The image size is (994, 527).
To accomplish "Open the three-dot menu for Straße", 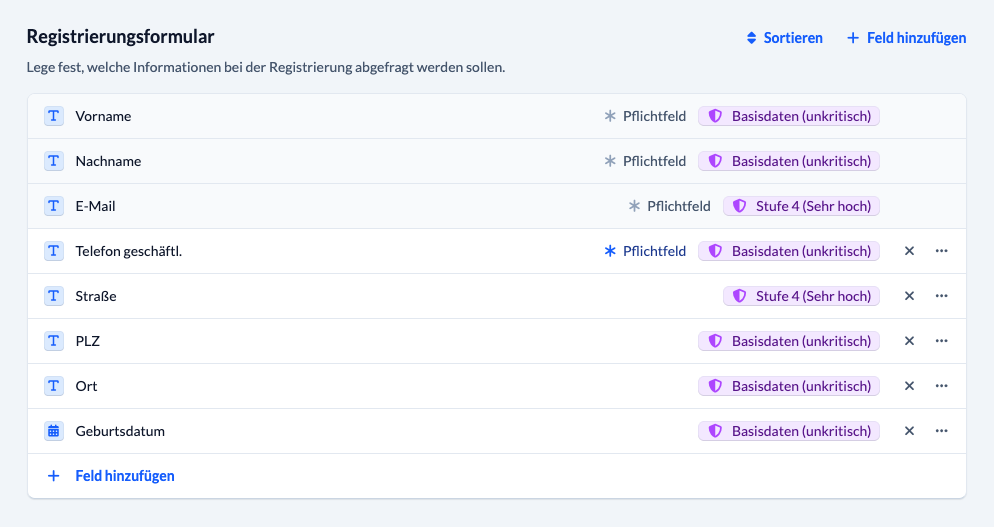I will 941,296.
